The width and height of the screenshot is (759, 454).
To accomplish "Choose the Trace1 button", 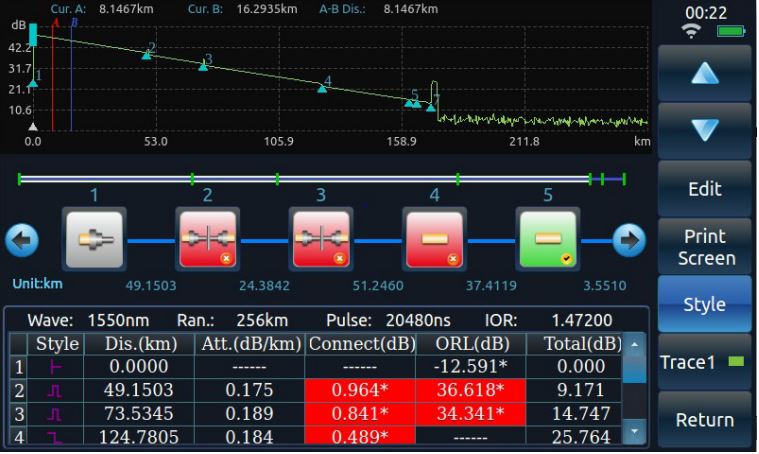I will (x=705, y=362).
